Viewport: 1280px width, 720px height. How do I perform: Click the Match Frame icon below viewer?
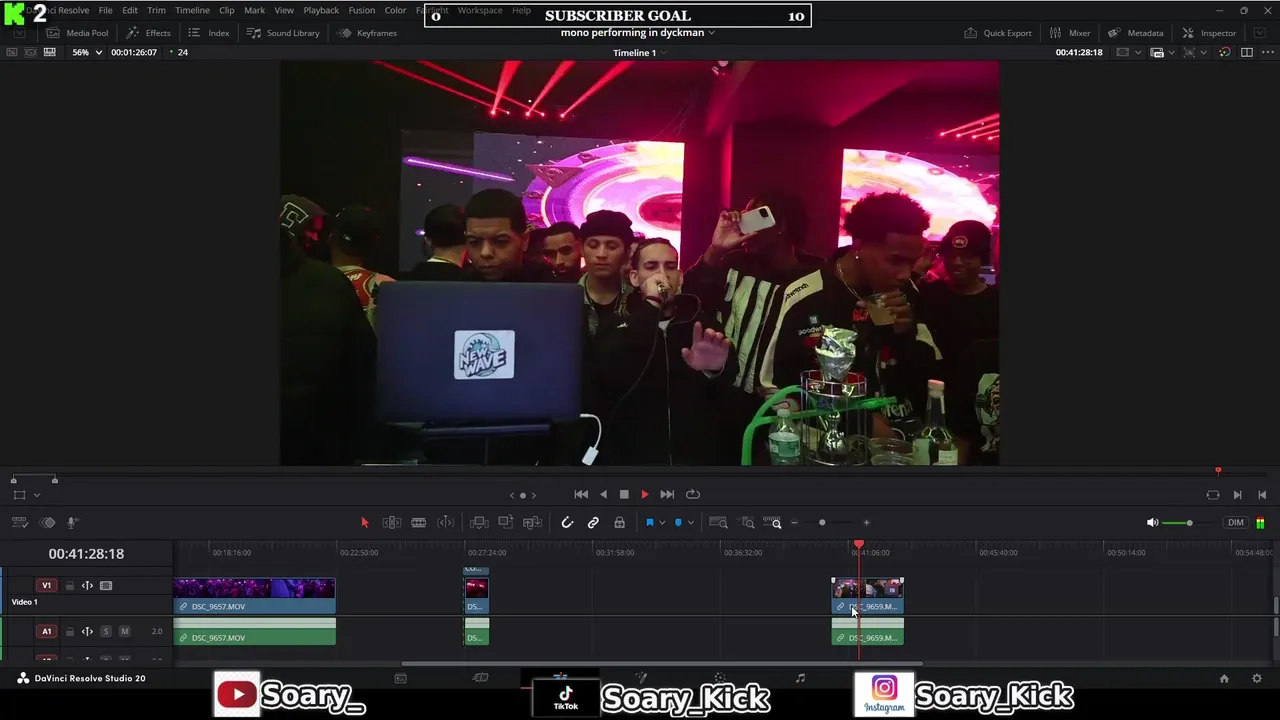point(1213,495)
